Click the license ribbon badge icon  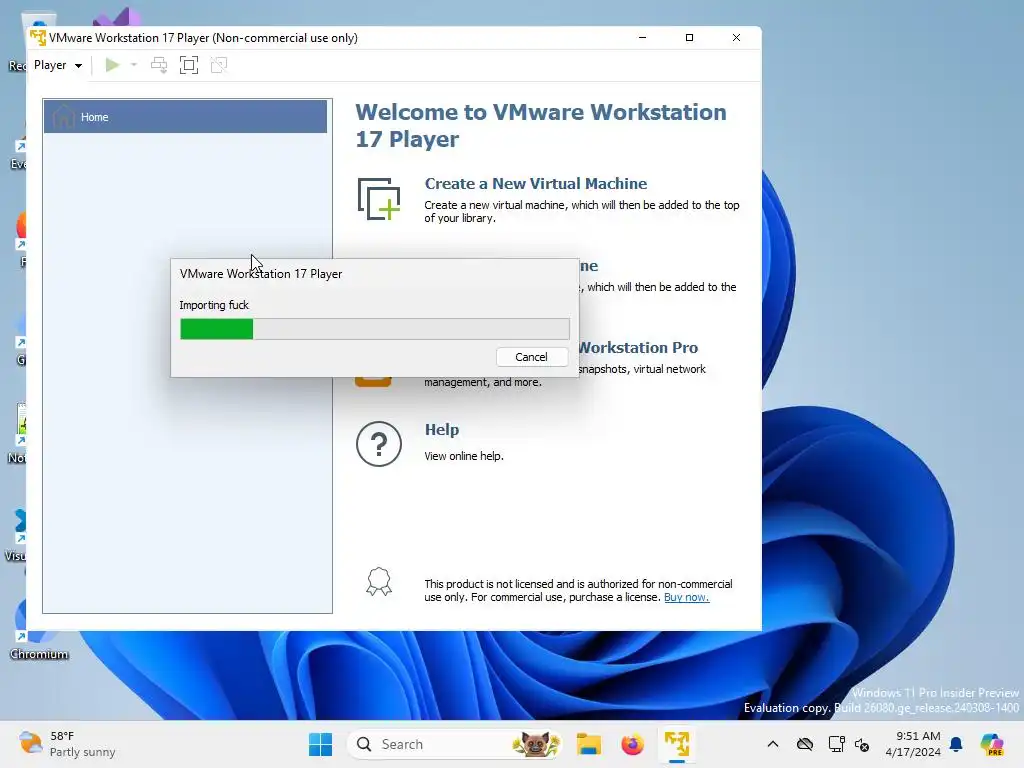click(379, 582)
